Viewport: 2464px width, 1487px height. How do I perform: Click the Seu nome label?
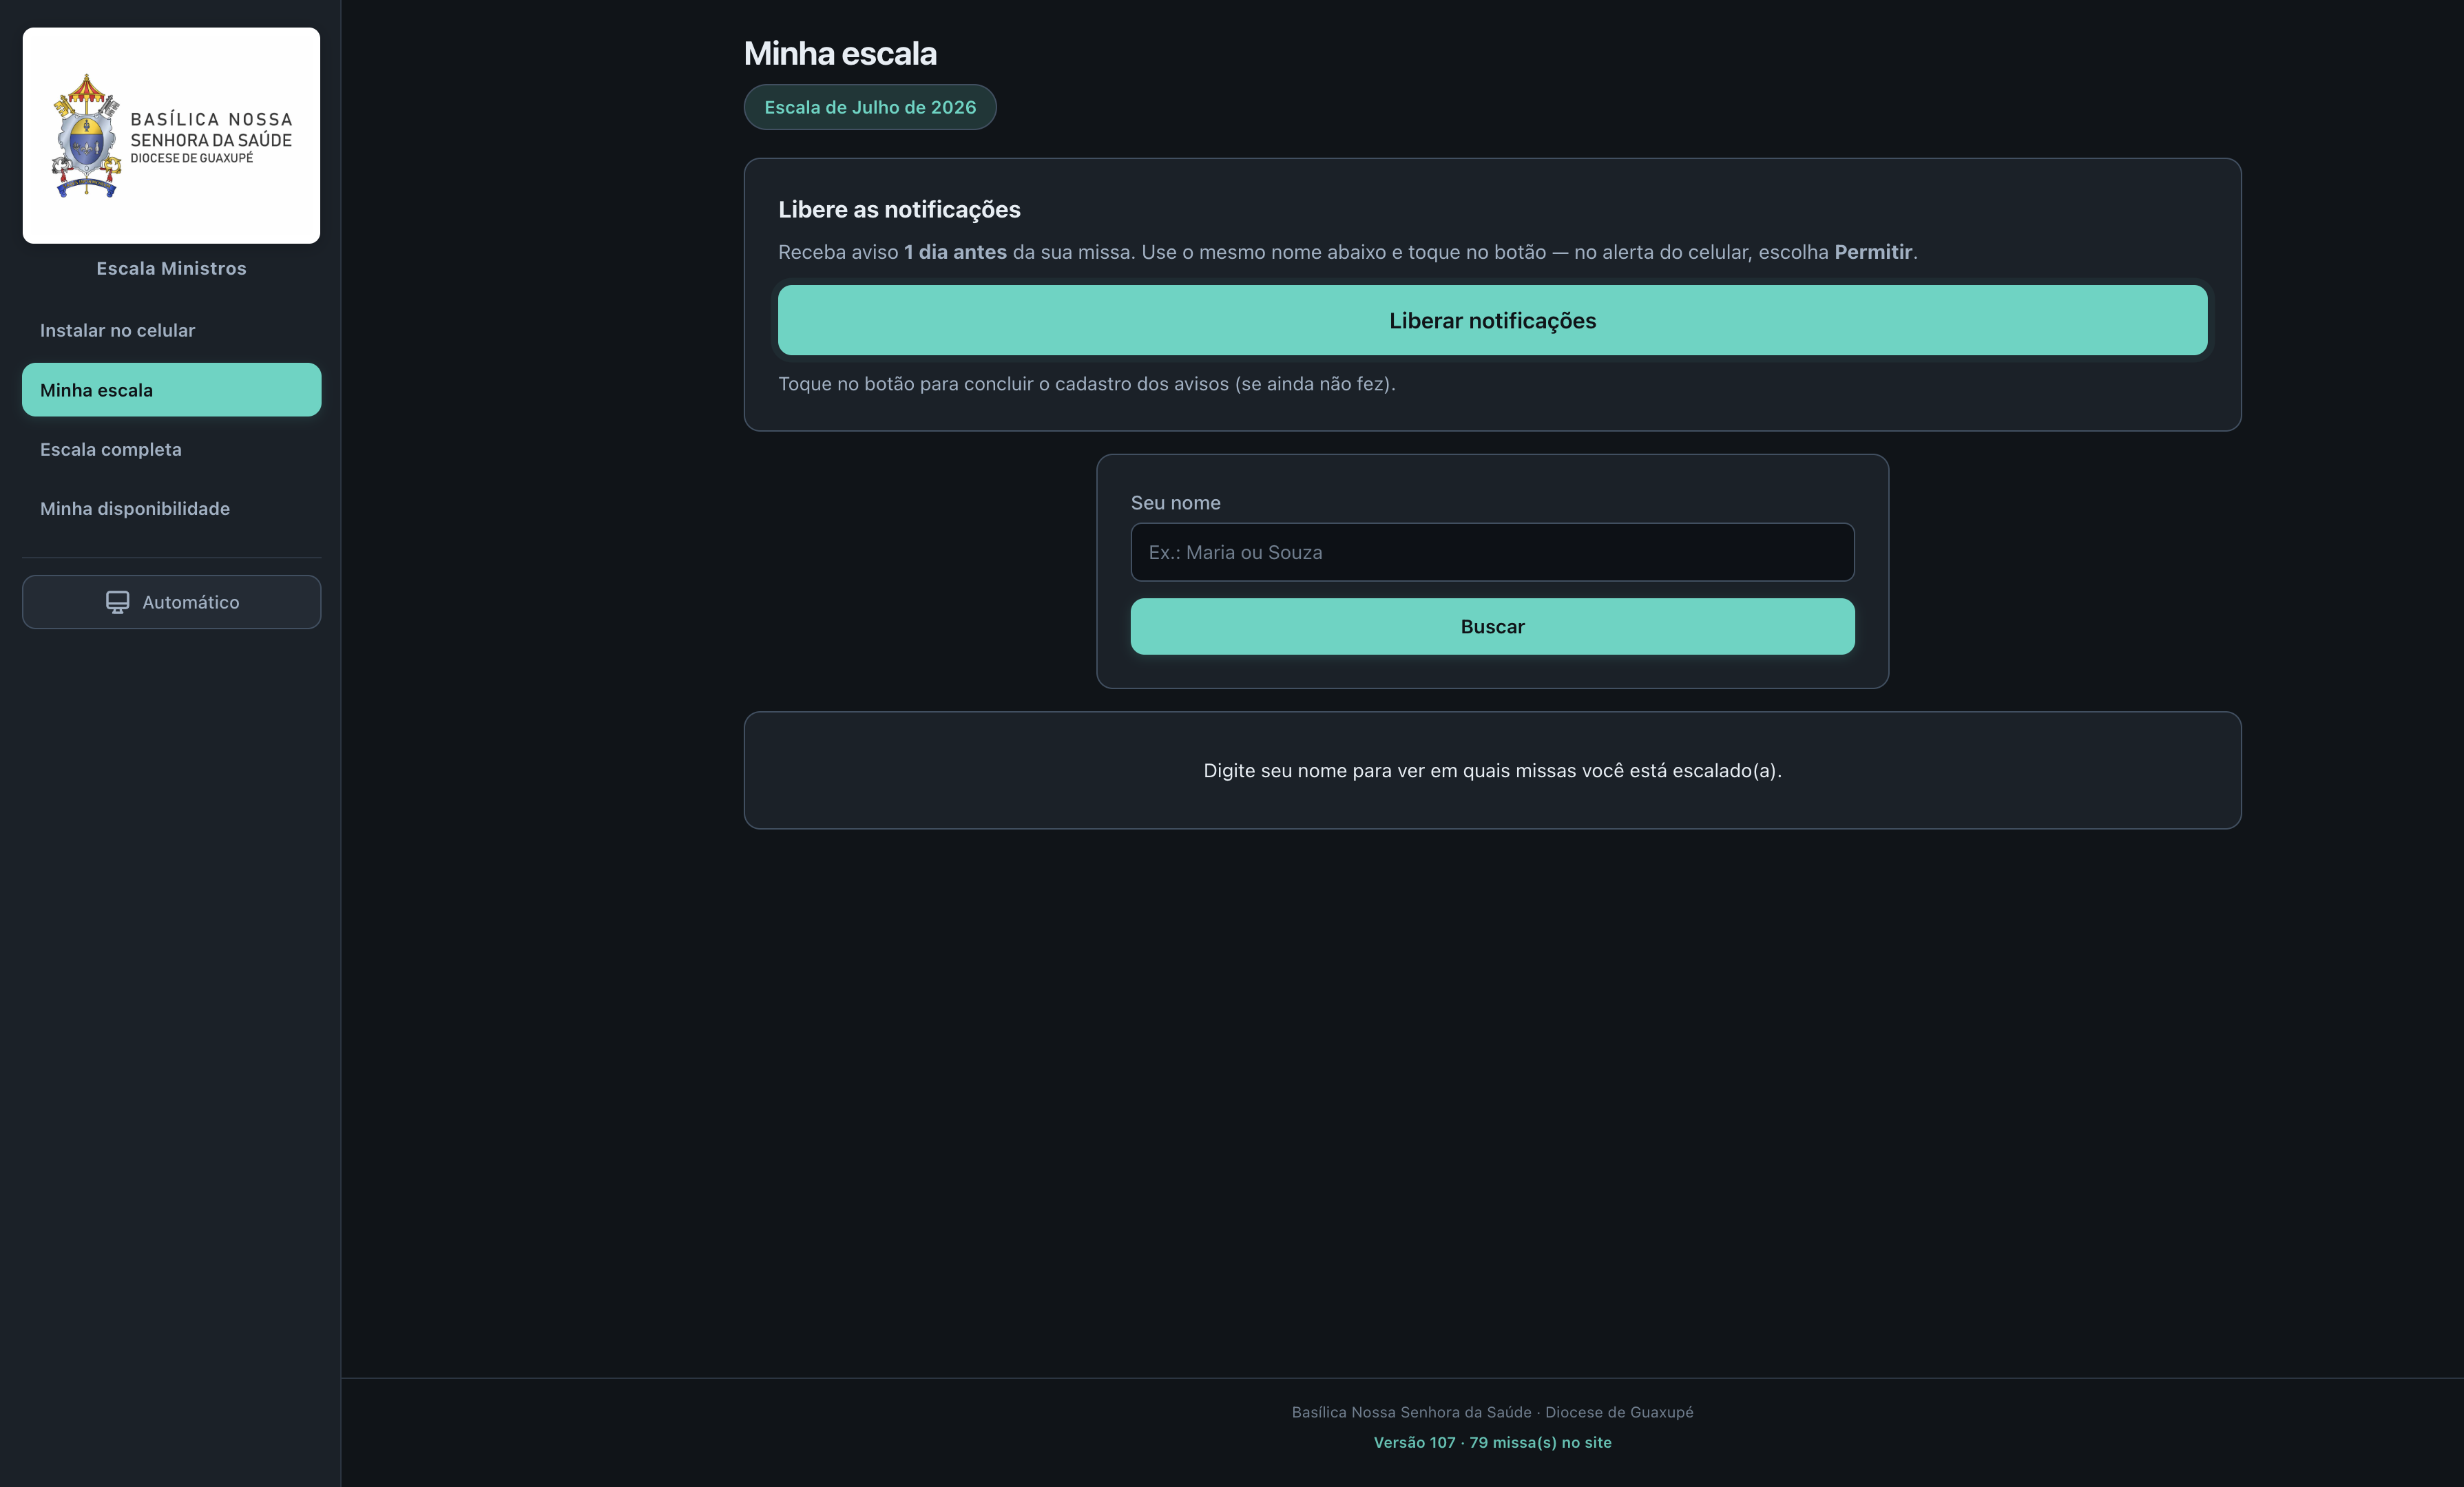[1175, 503]
